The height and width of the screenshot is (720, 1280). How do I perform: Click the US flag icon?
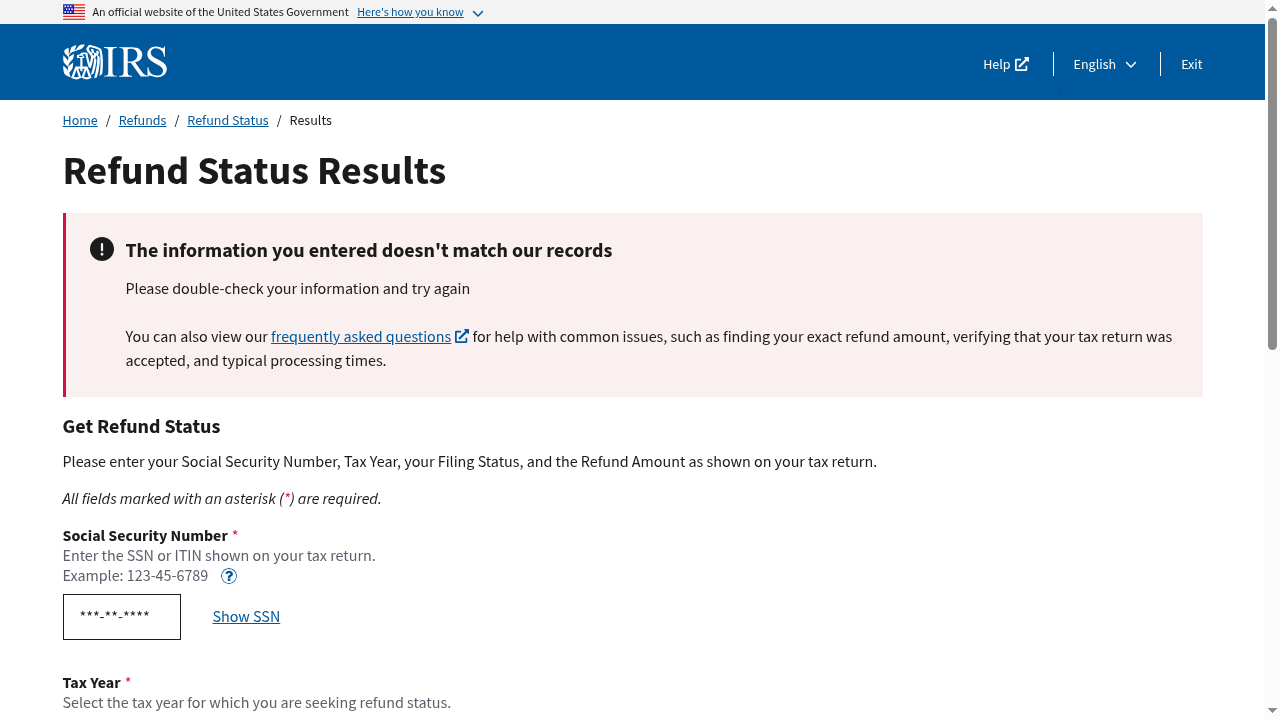point(73,12)
